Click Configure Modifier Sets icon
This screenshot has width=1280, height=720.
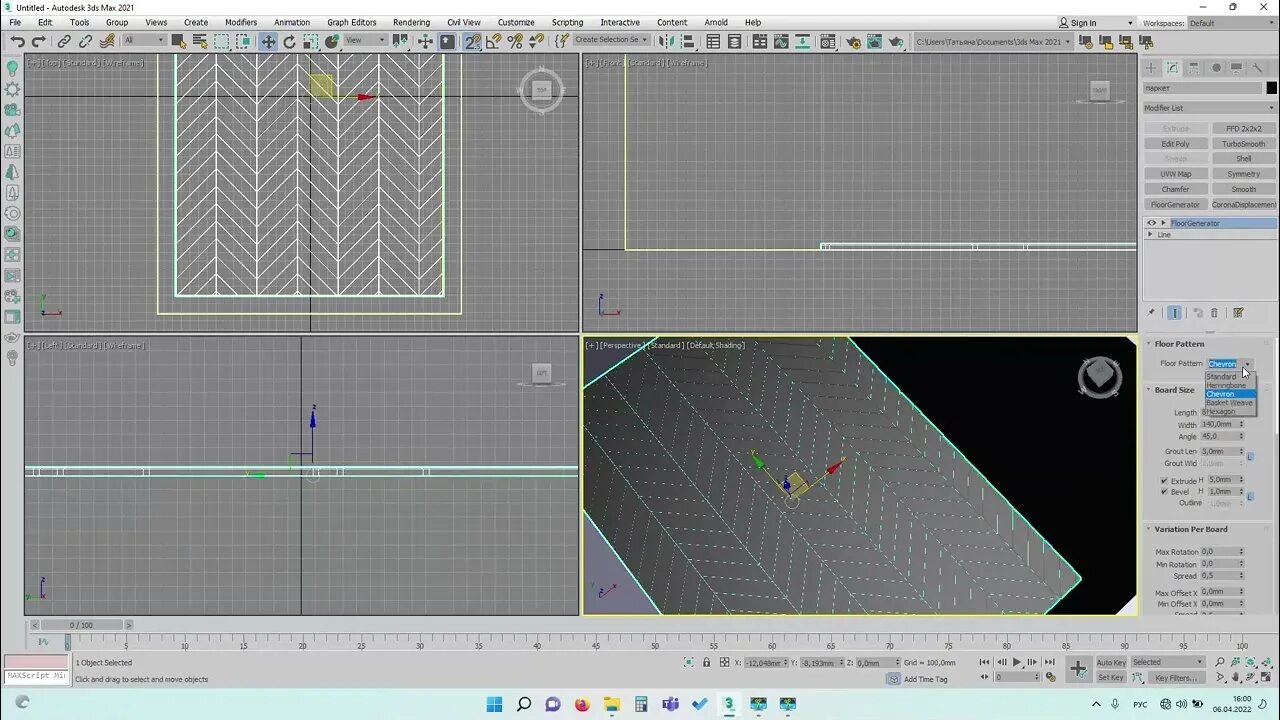tap(1238, 313)
